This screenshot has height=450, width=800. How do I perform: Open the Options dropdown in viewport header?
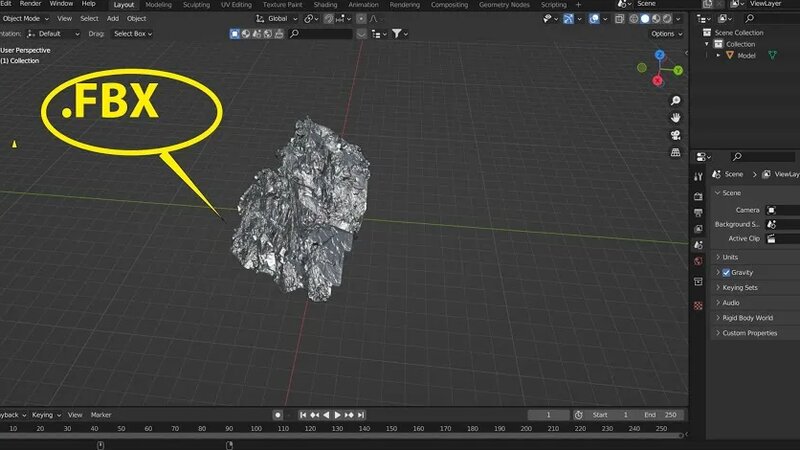(666, 34)
